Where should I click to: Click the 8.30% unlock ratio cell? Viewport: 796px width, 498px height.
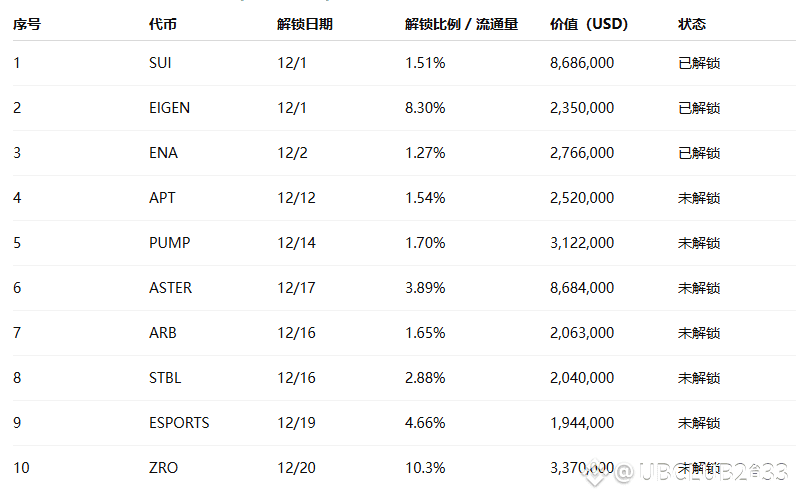pyautogui.click(x=425, y=108)
